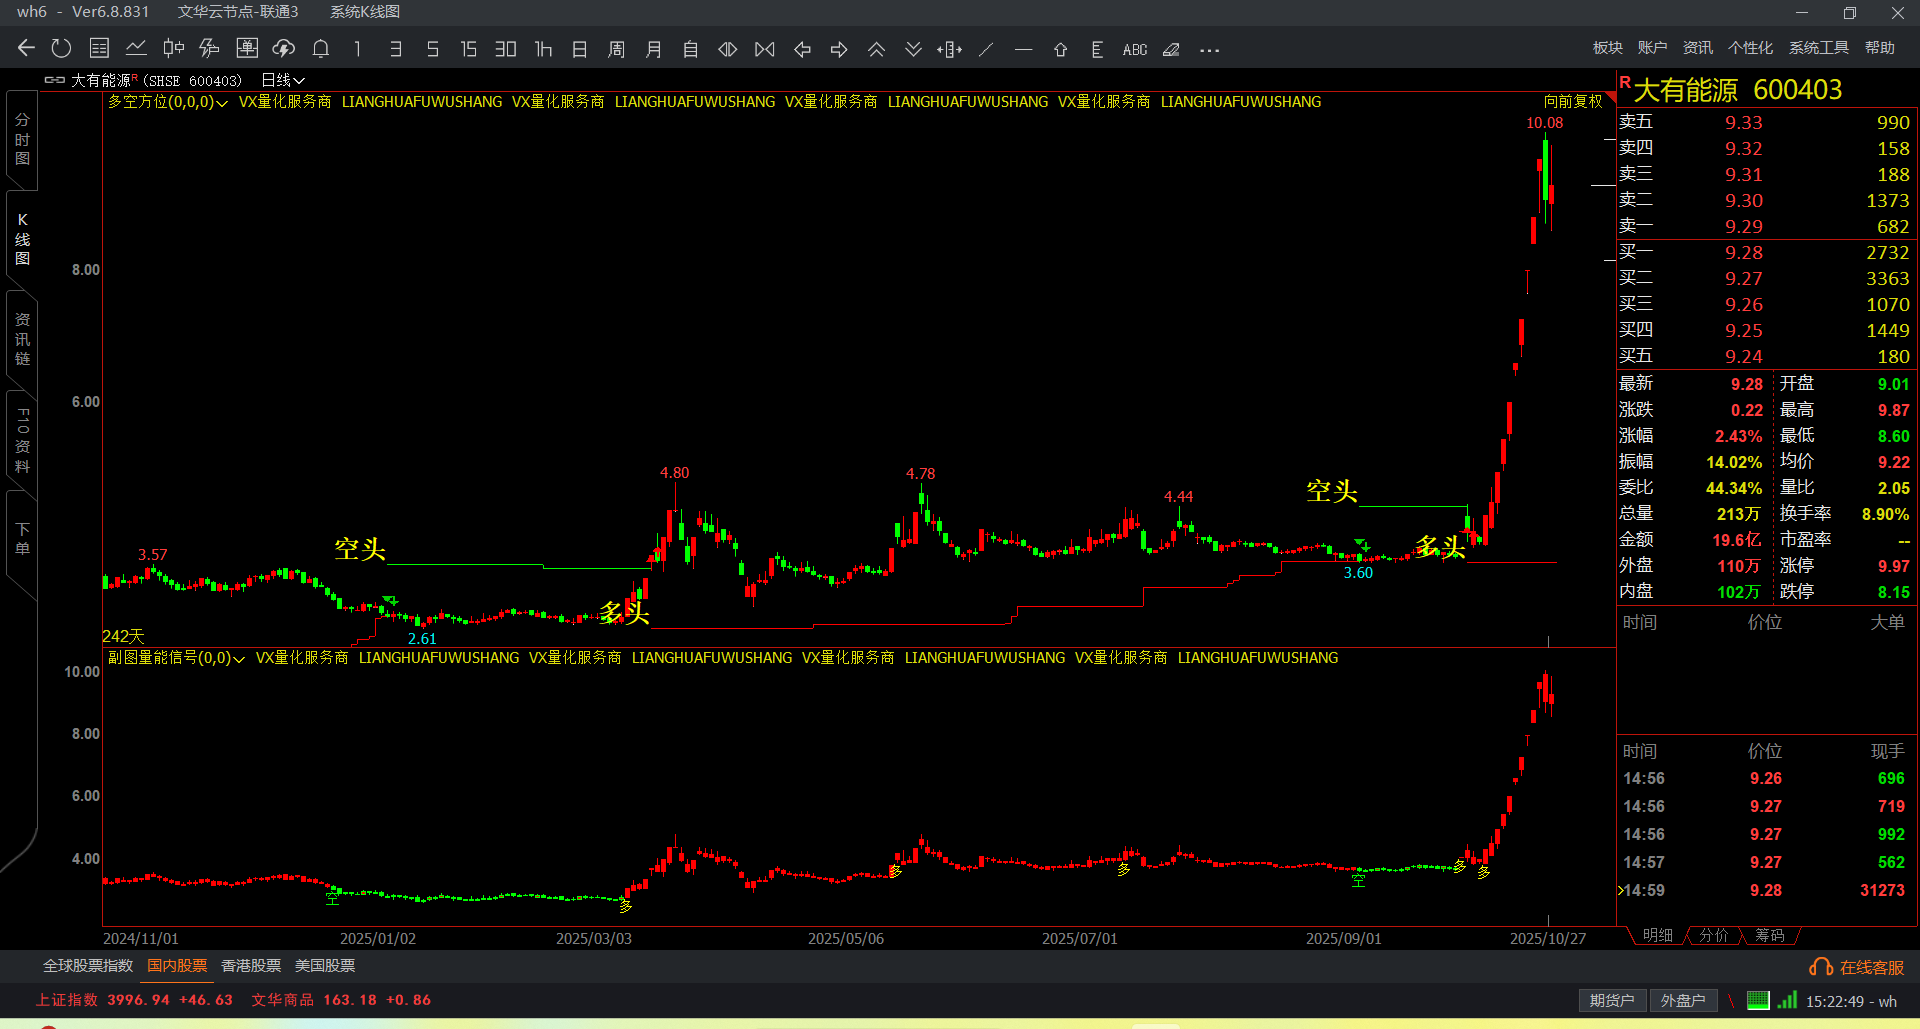This screenshot has width=1920, height=1029.
Task: Open 在线客服 online support link
Action: (x=1858, y=967)
